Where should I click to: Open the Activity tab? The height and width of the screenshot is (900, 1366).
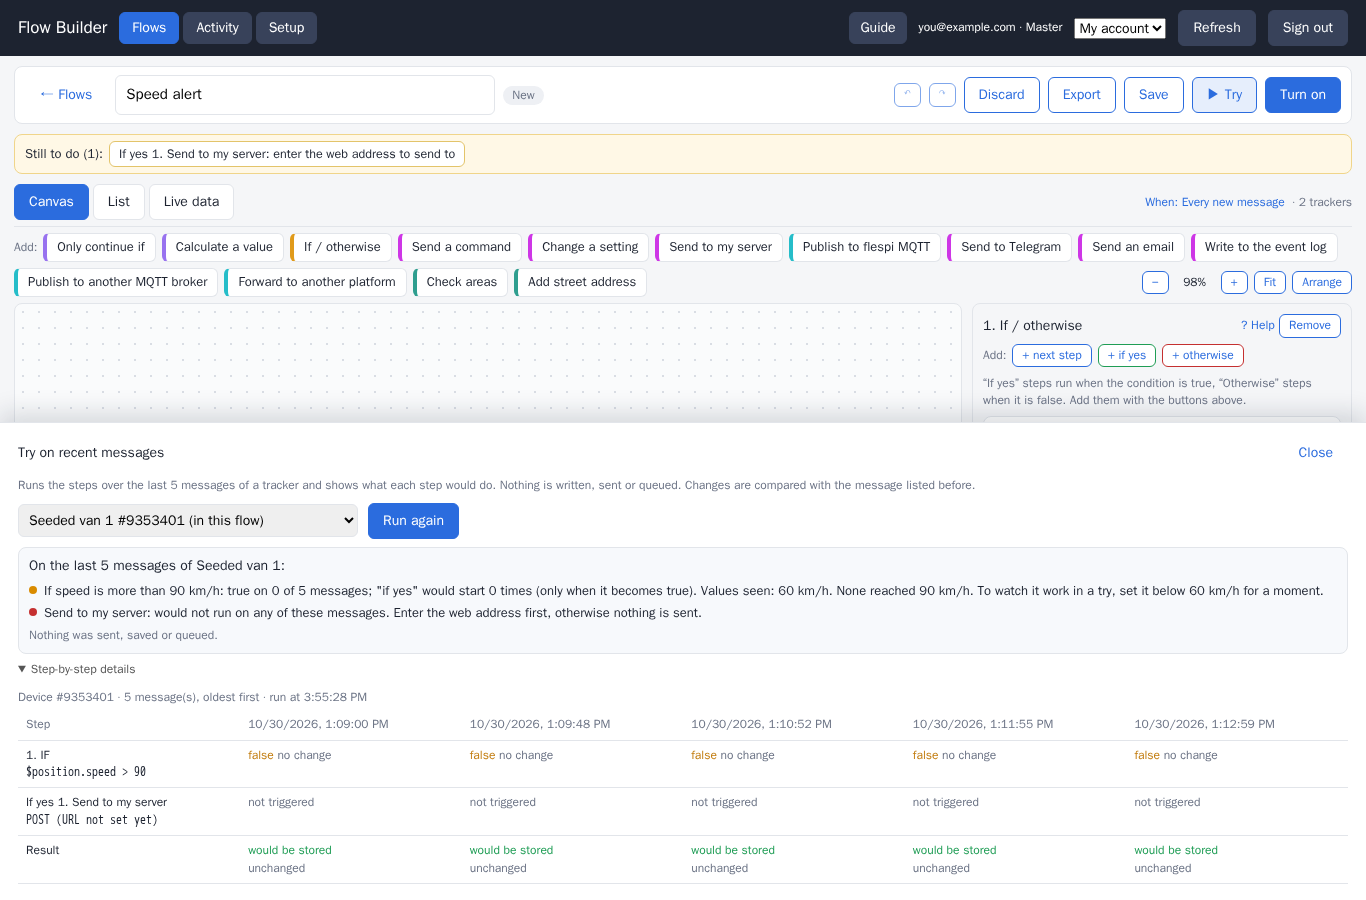pos(217,28)
